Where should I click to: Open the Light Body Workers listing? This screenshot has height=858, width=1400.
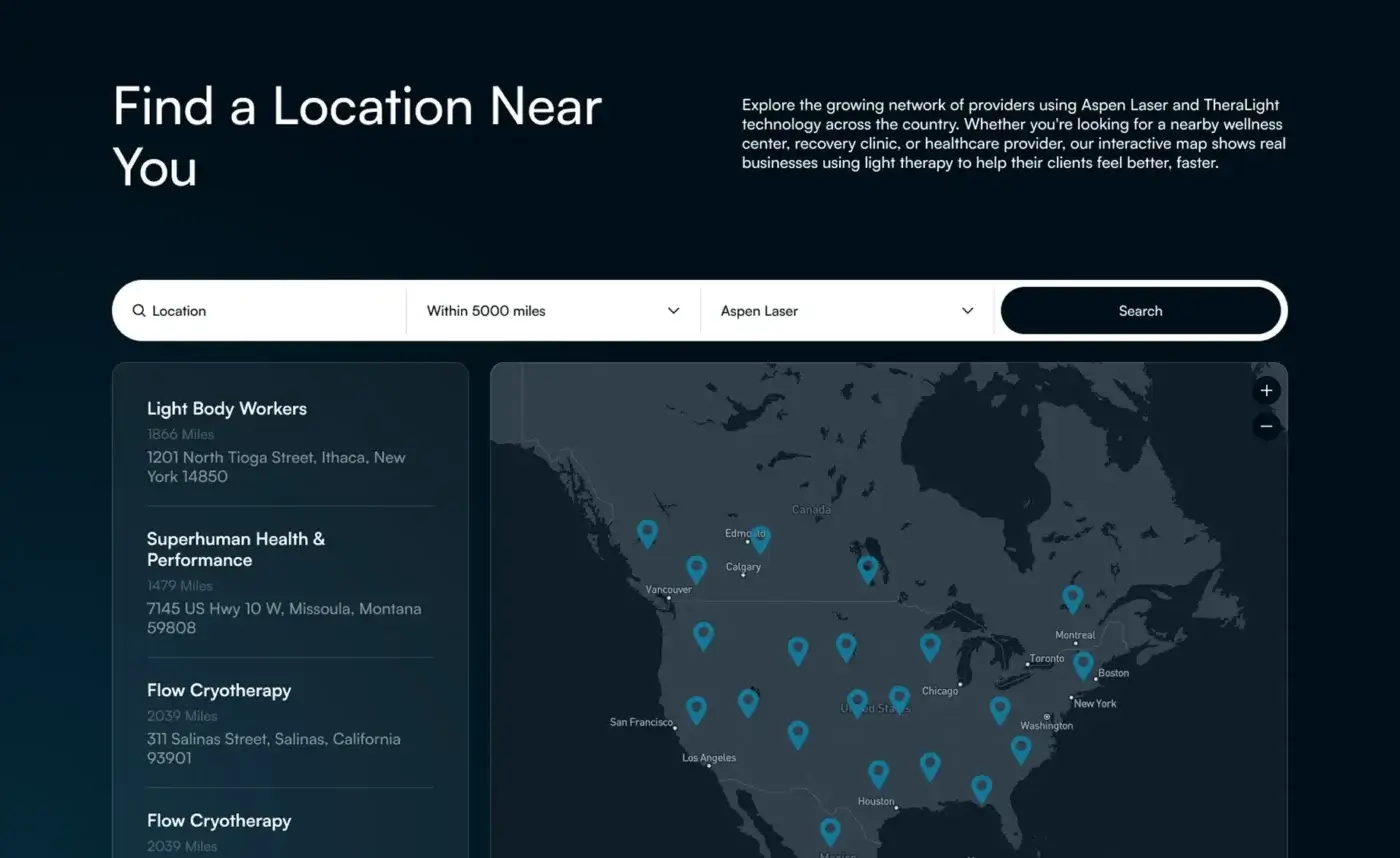point(227,409)
